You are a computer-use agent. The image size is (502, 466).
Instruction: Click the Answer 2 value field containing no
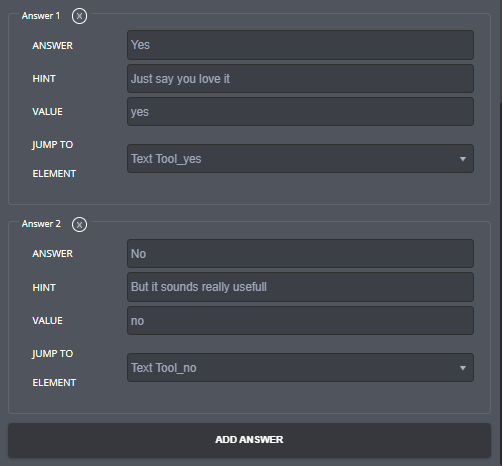coord(300,321)
